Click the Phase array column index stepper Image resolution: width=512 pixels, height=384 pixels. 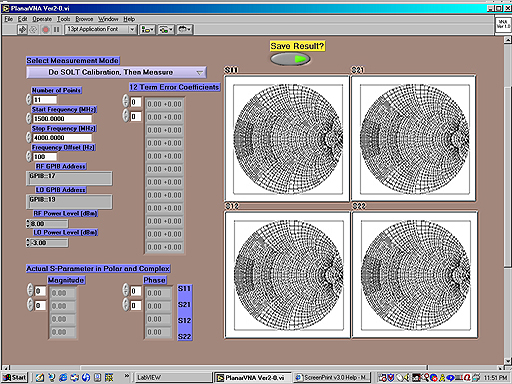pos(126,305)
